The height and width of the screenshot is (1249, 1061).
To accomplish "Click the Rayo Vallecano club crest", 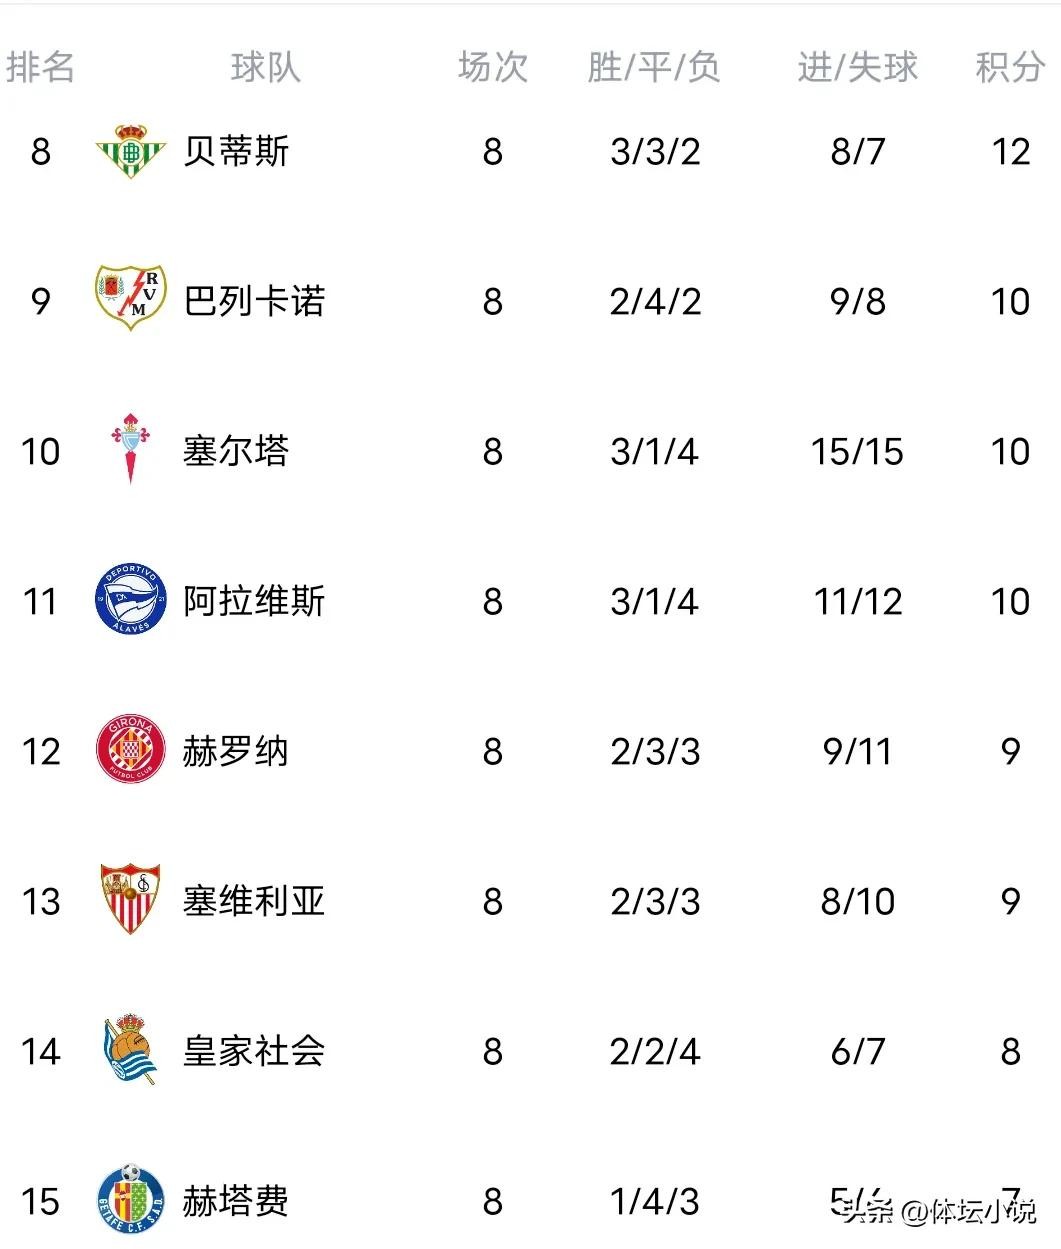I will click(x=130, y=298).
